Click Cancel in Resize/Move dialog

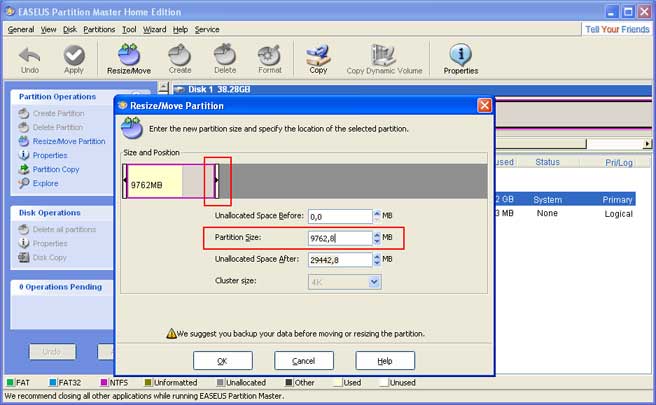304,361
